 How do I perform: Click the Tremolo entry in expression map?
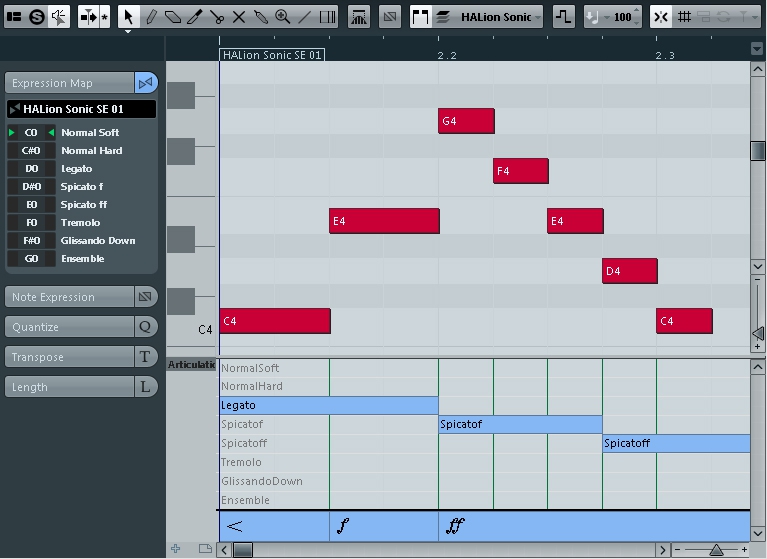coord(80,223)
